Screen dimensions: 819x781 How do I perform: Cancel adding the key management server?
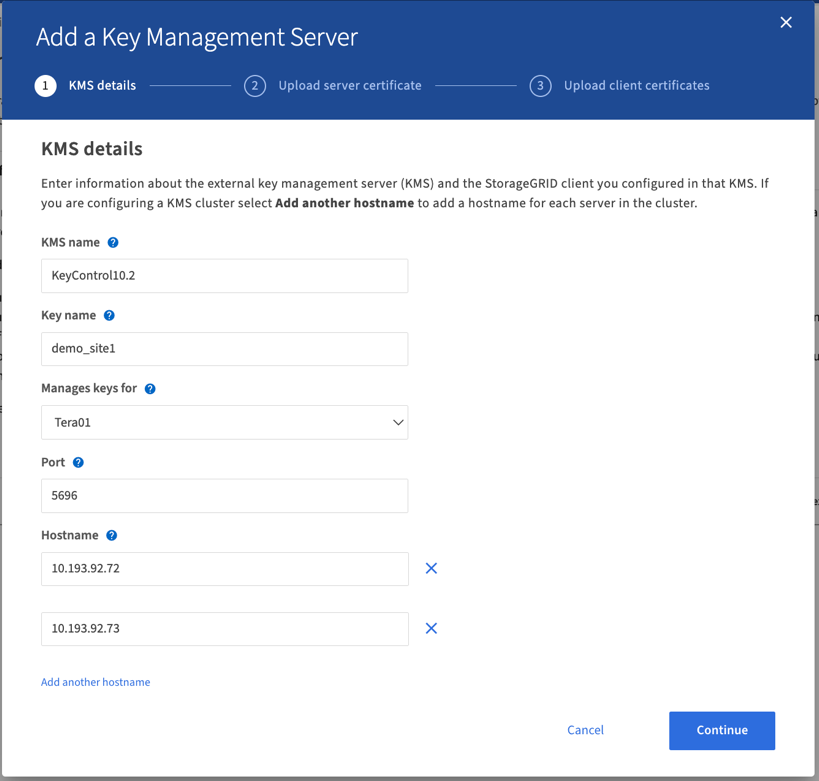(585, 731)
